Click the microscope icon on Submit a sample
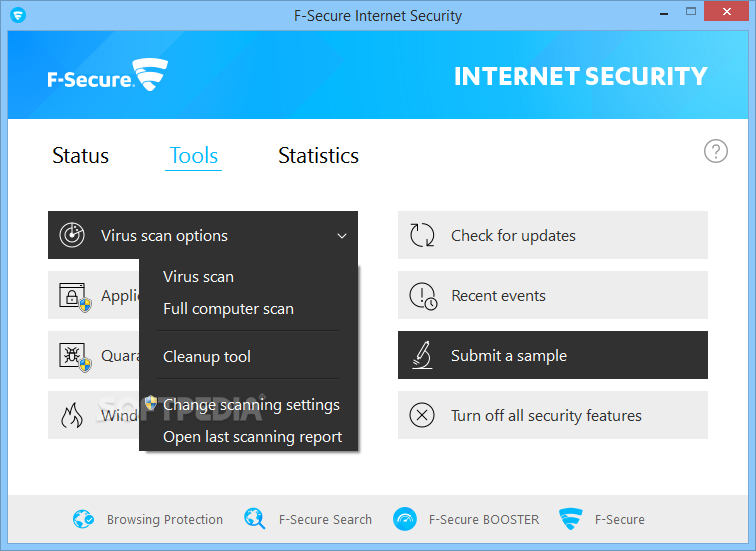The height and width of the screenshot is (551, 756). [x=422, y=355]
